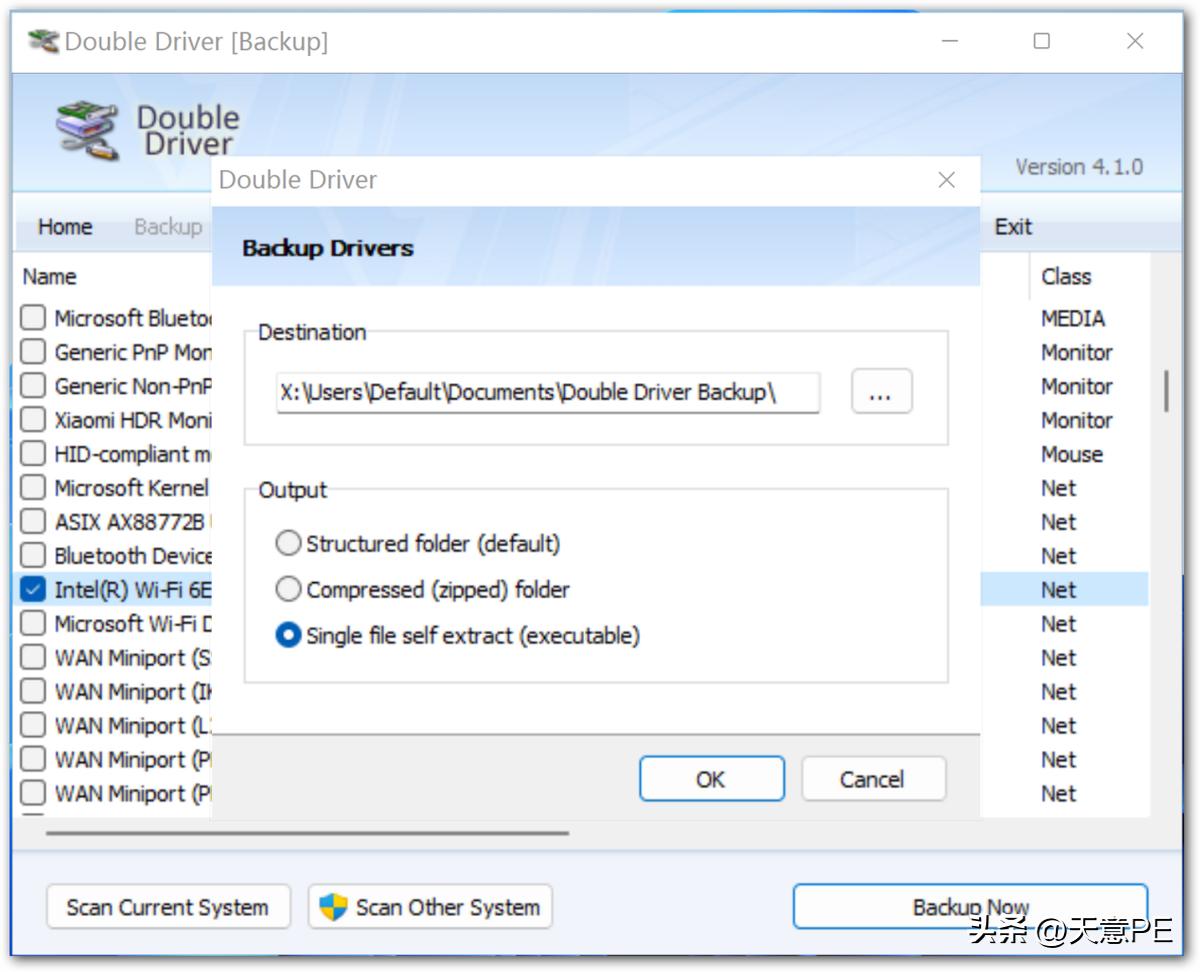The width and height of the screenshot is (1200, 972).
Task: Uncheck the Intel(R) Wi-Fi 6E checkbox
Action: tap(33, 590)
